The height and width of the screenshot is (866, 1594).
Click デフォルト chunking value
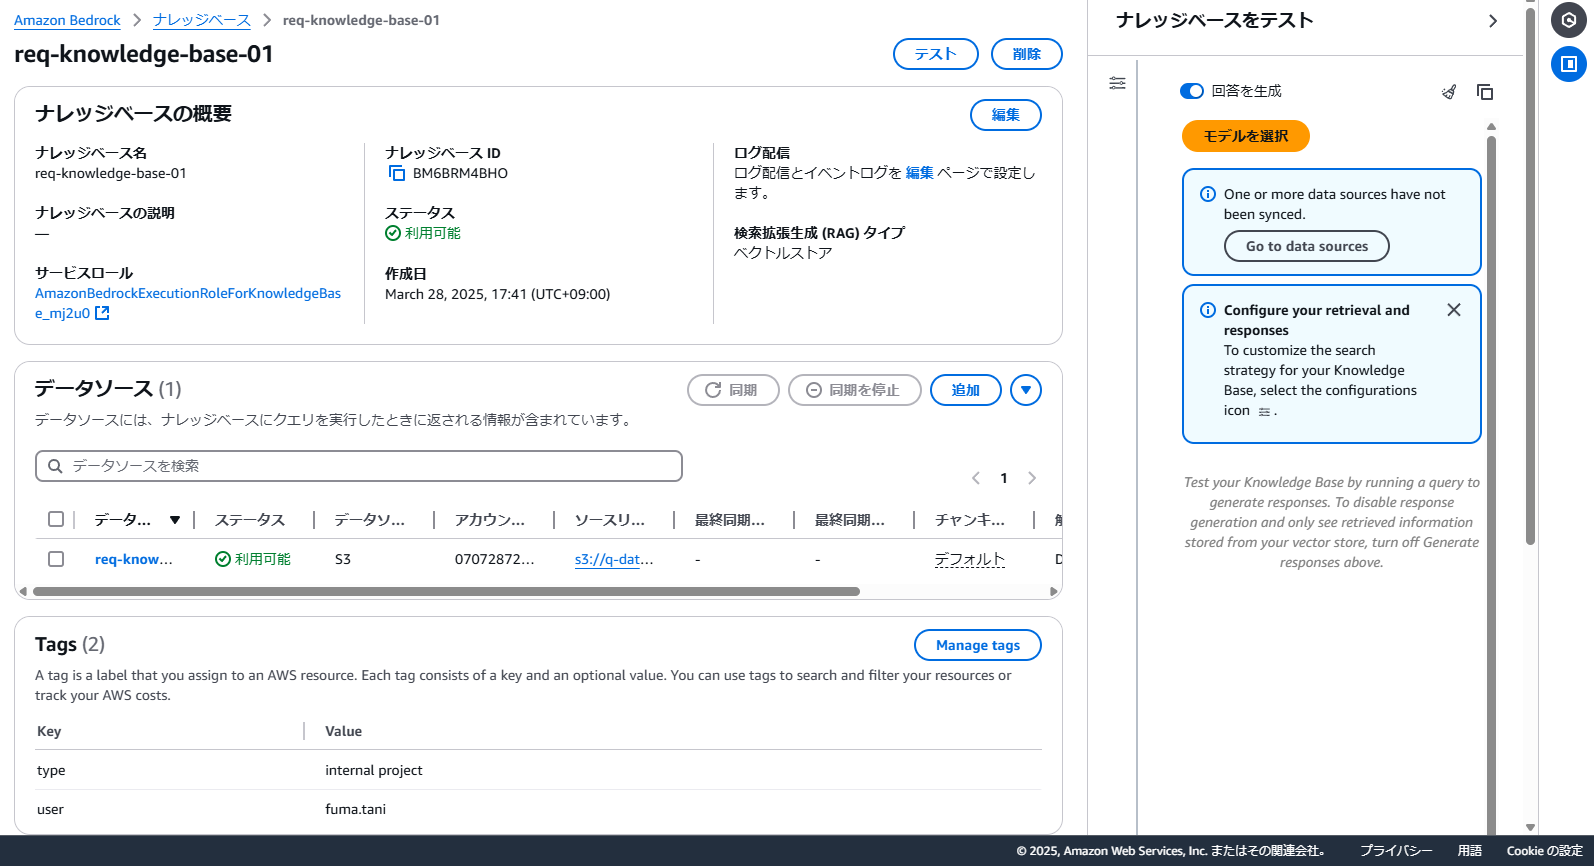[x=970, y=559]
